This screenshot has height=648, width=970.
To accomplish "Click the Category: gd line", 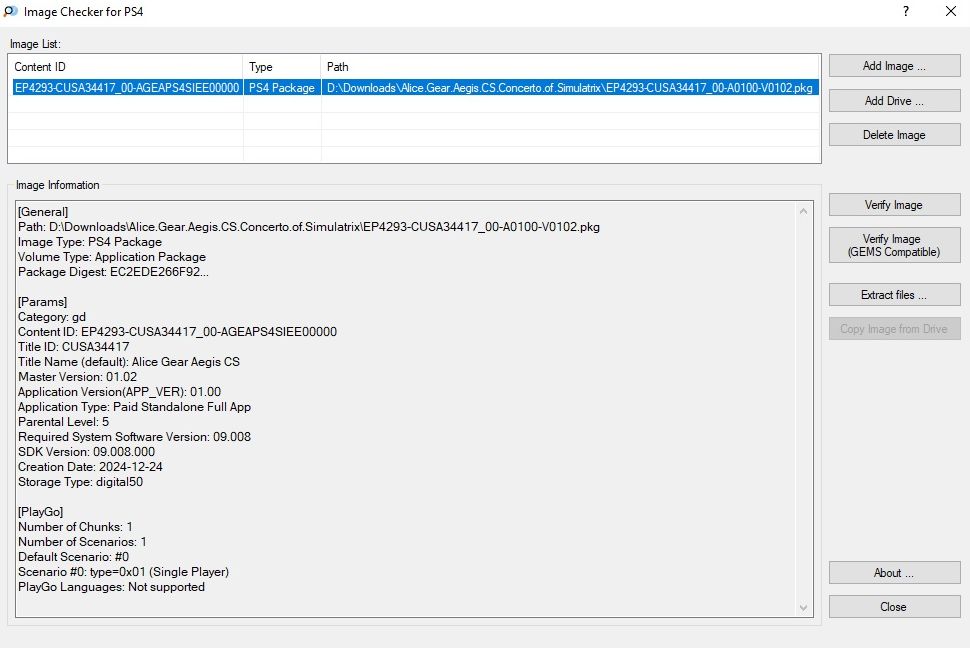I will tap(52, 317).
